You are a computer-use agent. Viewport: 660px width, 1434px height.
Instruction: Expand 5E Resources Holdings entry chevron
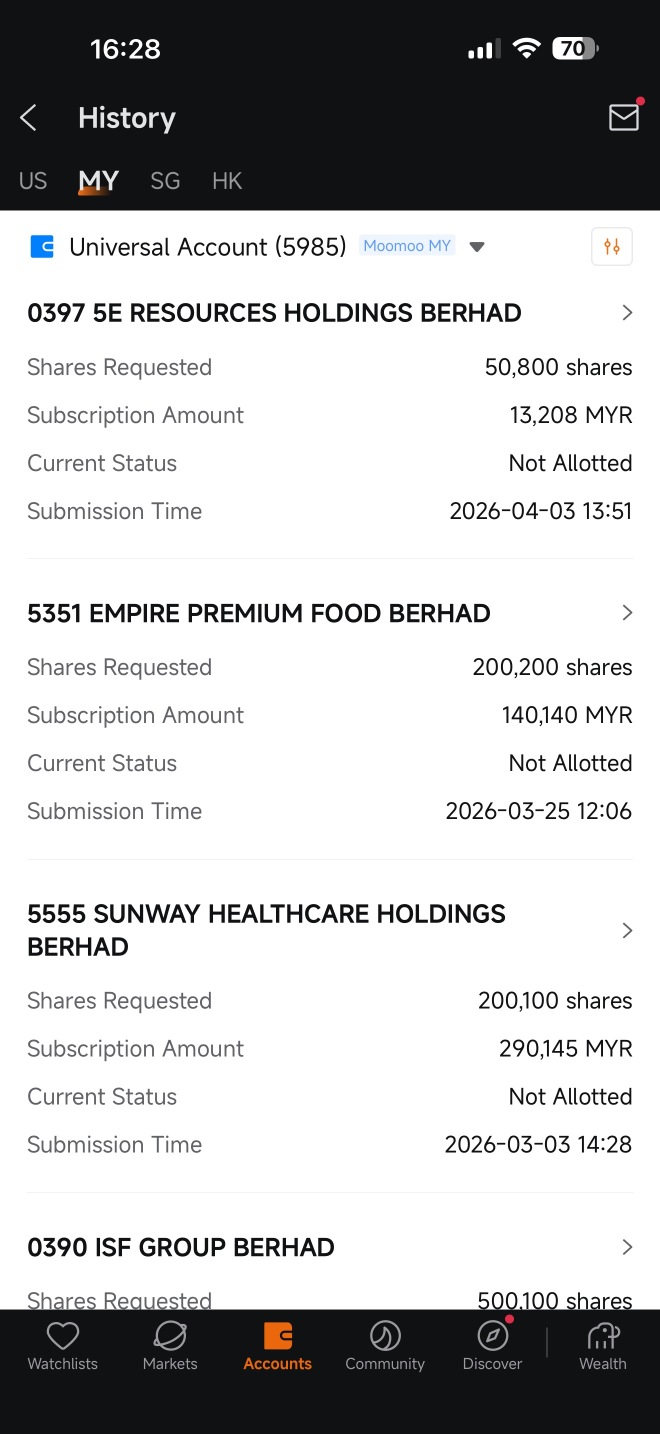[x=627, y=313]
